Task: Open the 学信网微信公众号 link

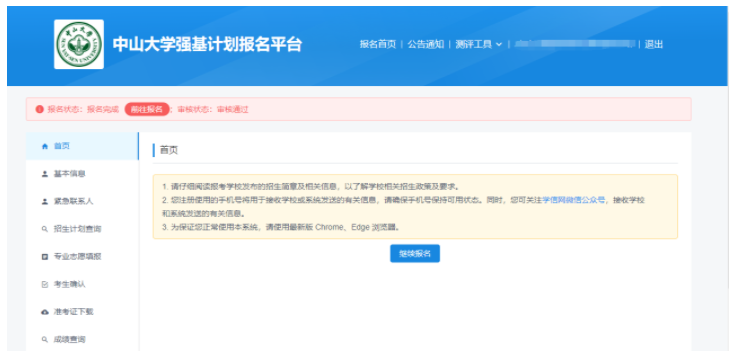Action: point(573,200)
